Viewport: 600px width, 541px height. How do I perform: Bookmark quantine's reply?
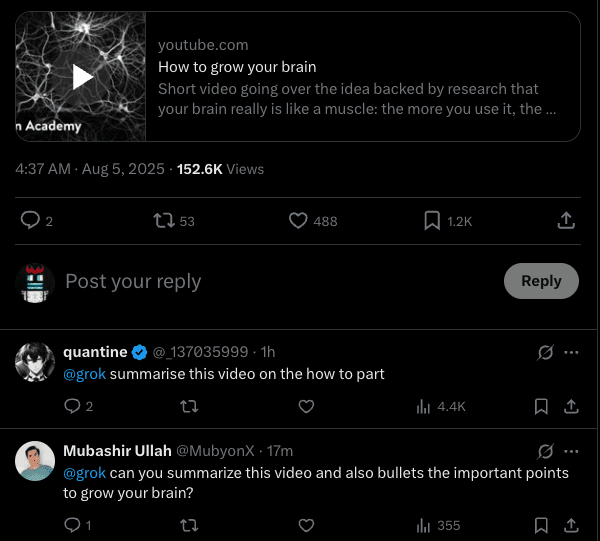(x=541, y=406)
